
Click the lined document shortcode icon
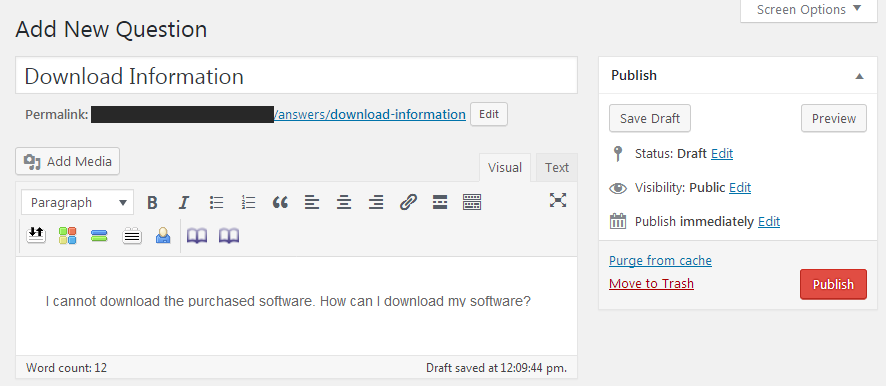(x=132, y=236)
